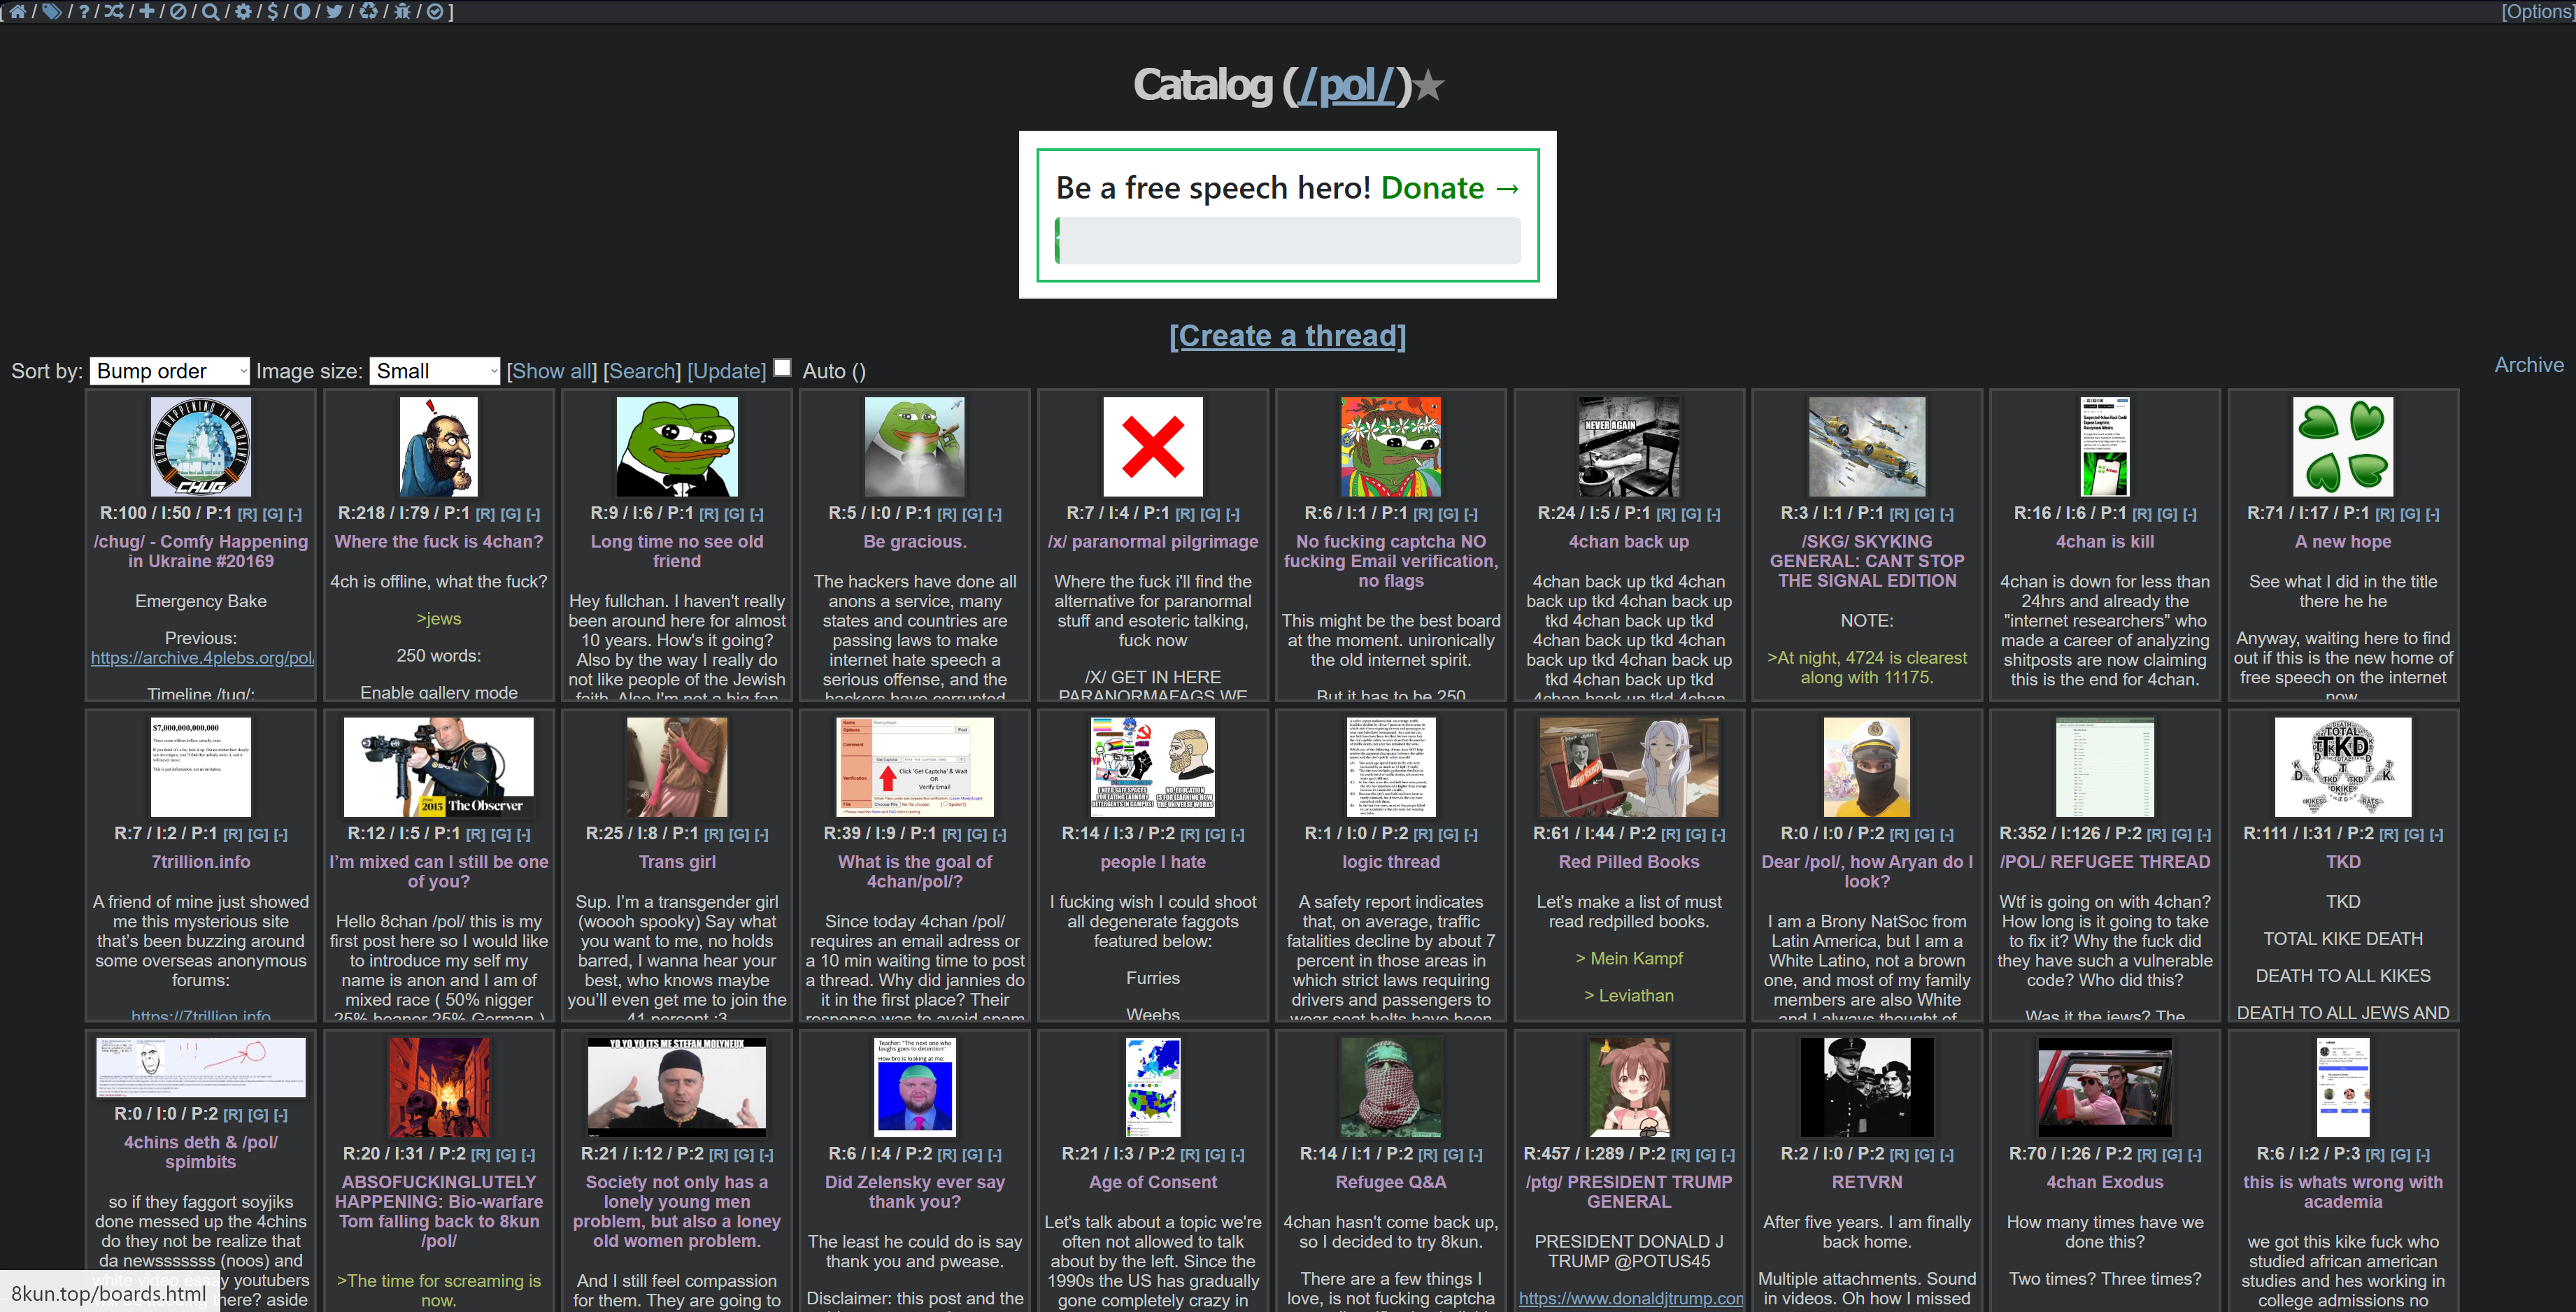Viewport: 2576px width, 1312px height.
Task: Toggle the half-circle contrast icon
Action: (x=301, y=11)
